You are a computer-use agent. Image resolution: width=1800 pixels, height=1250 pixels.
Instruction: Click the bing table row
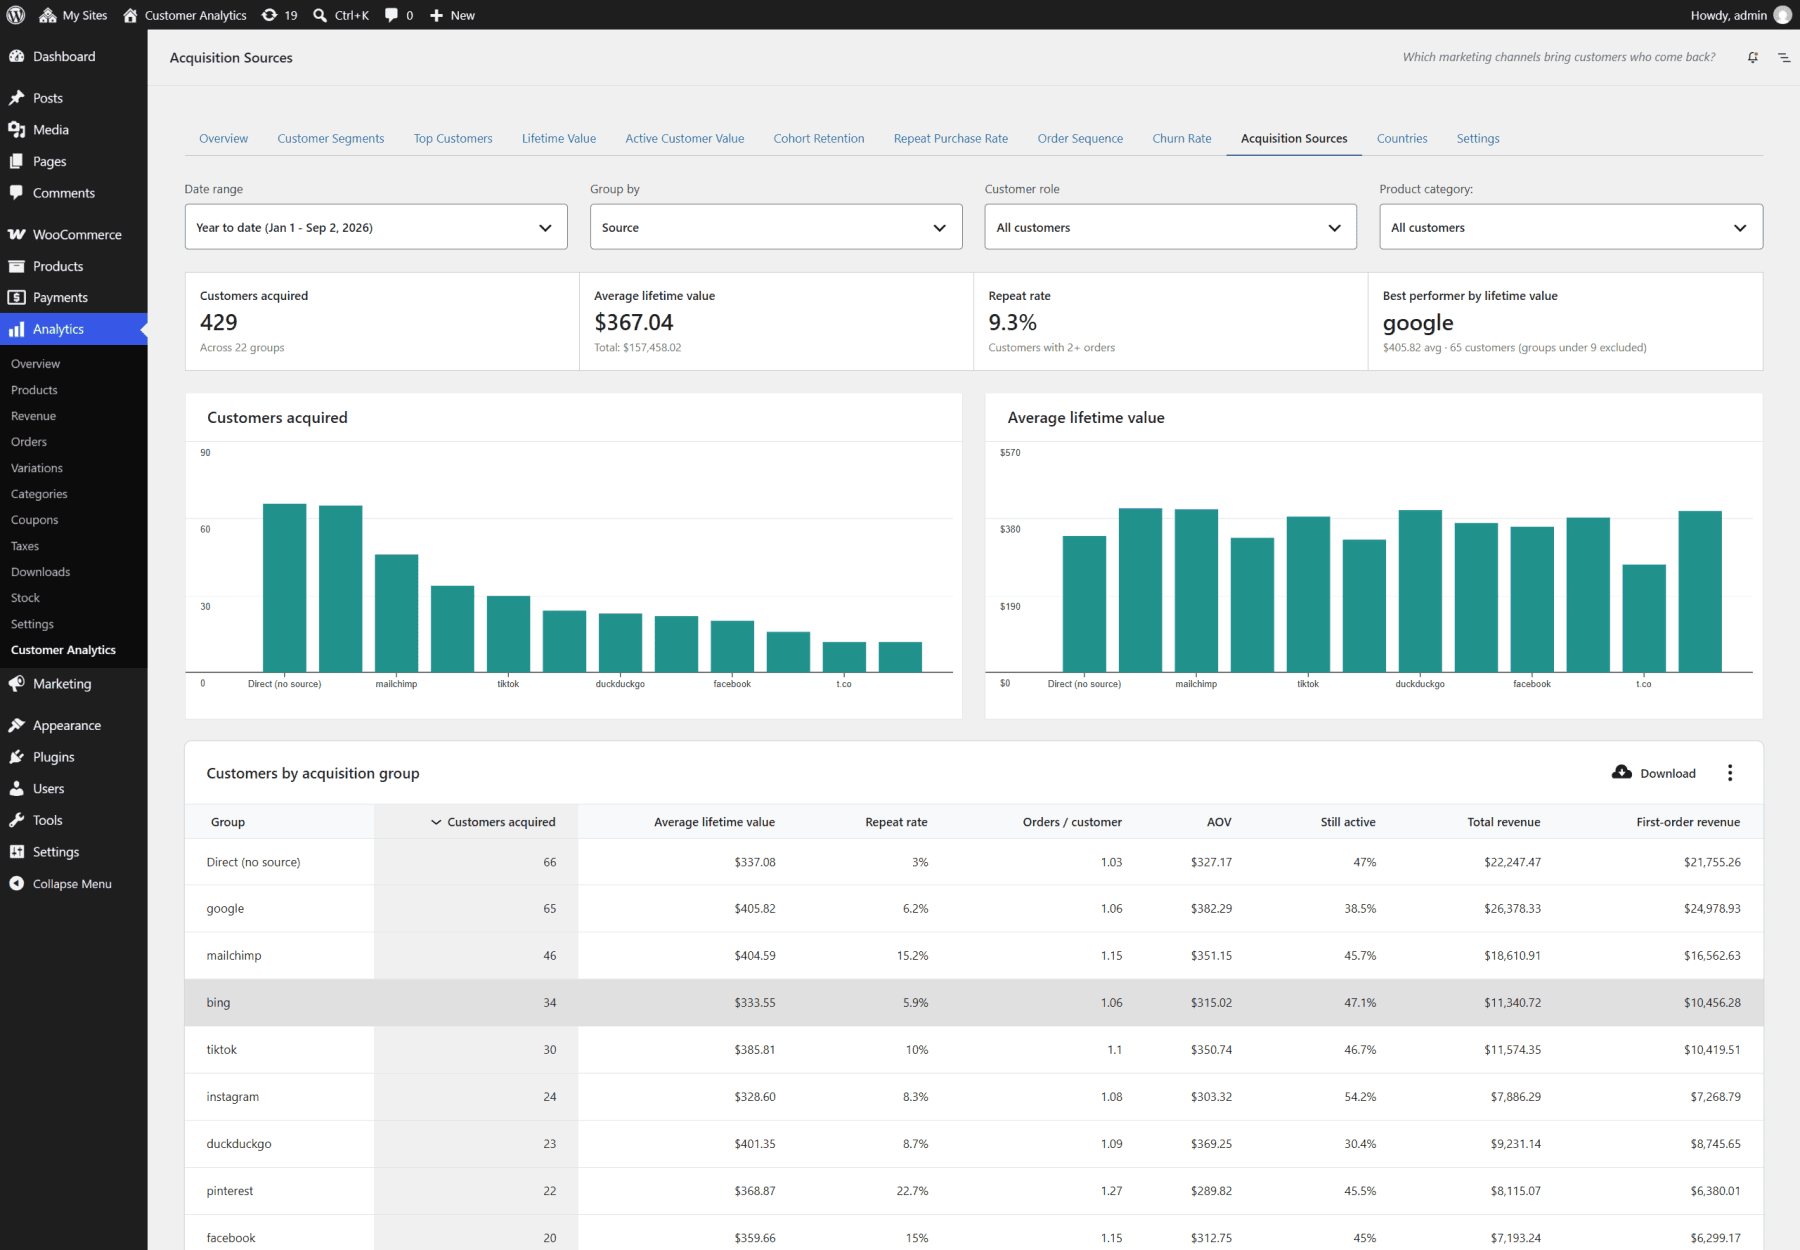(x=974, y=1002)
